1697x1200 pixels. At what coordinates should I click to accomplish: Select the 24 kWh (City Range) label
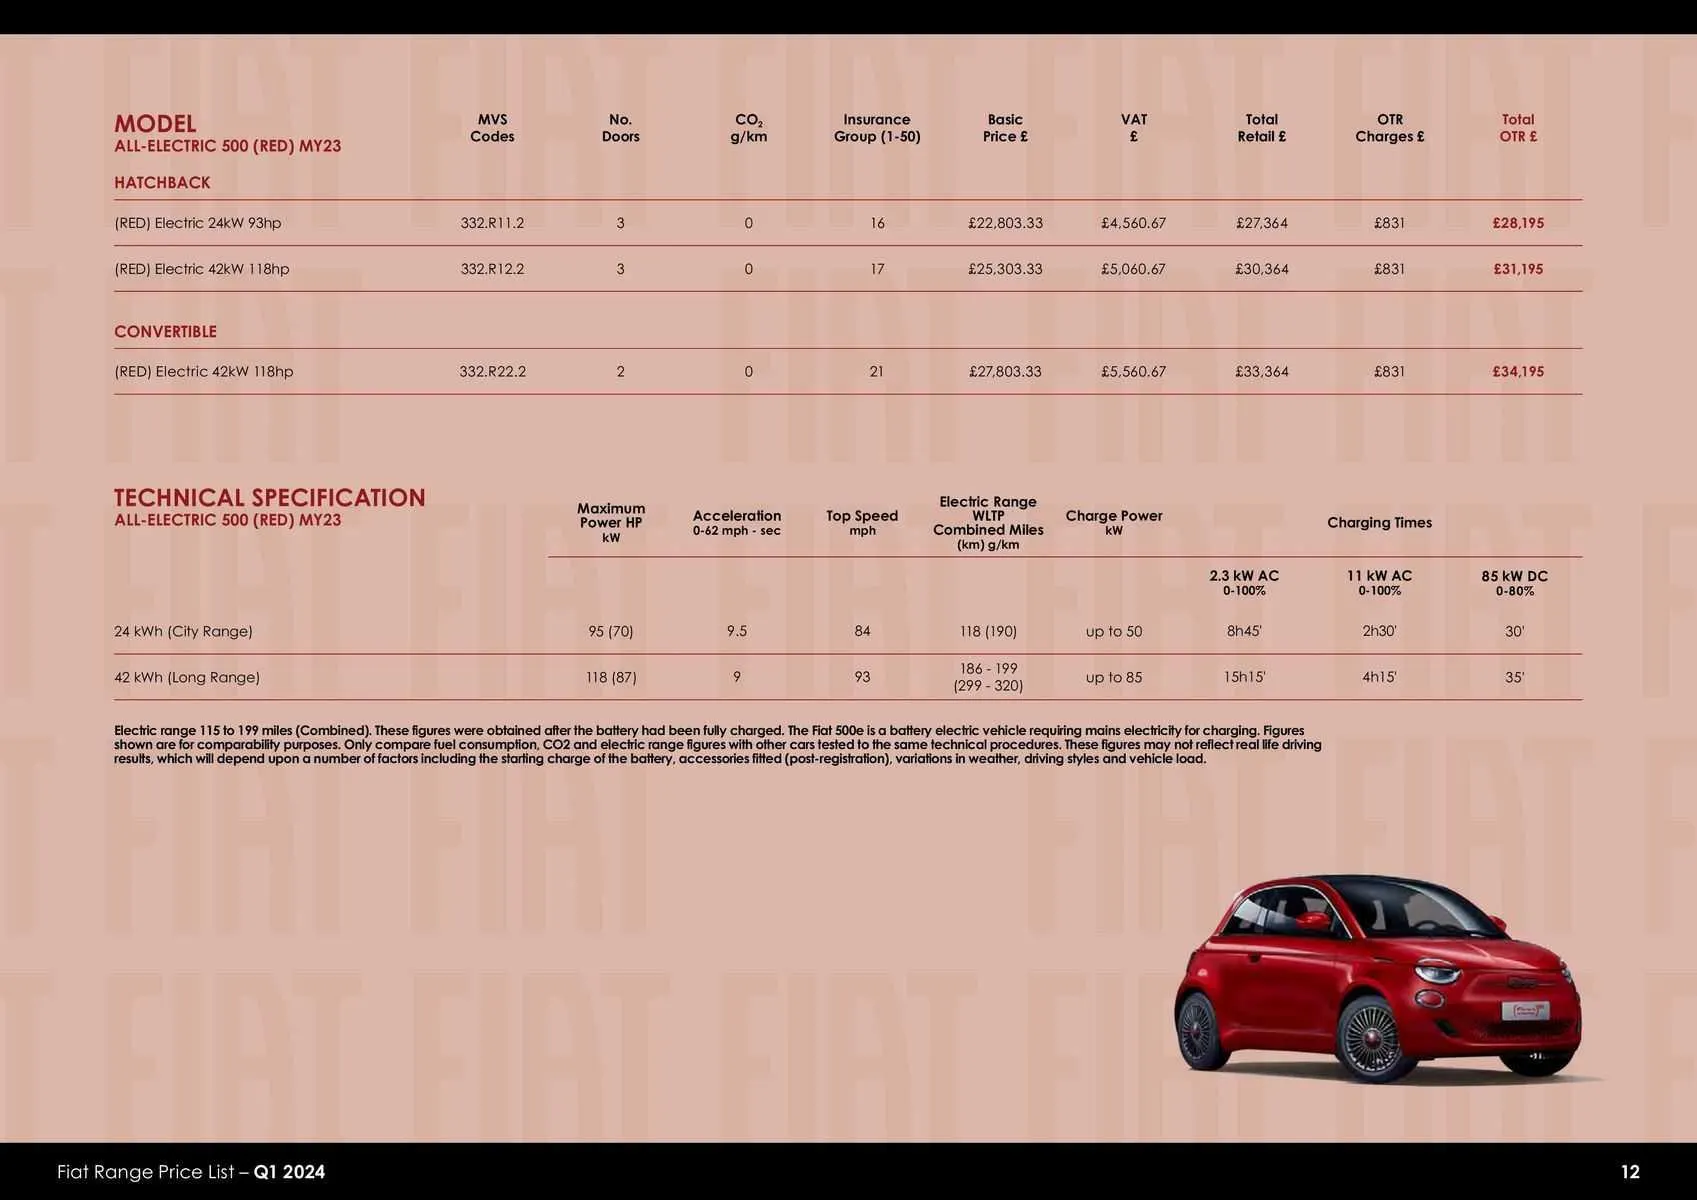coord(183,631)
